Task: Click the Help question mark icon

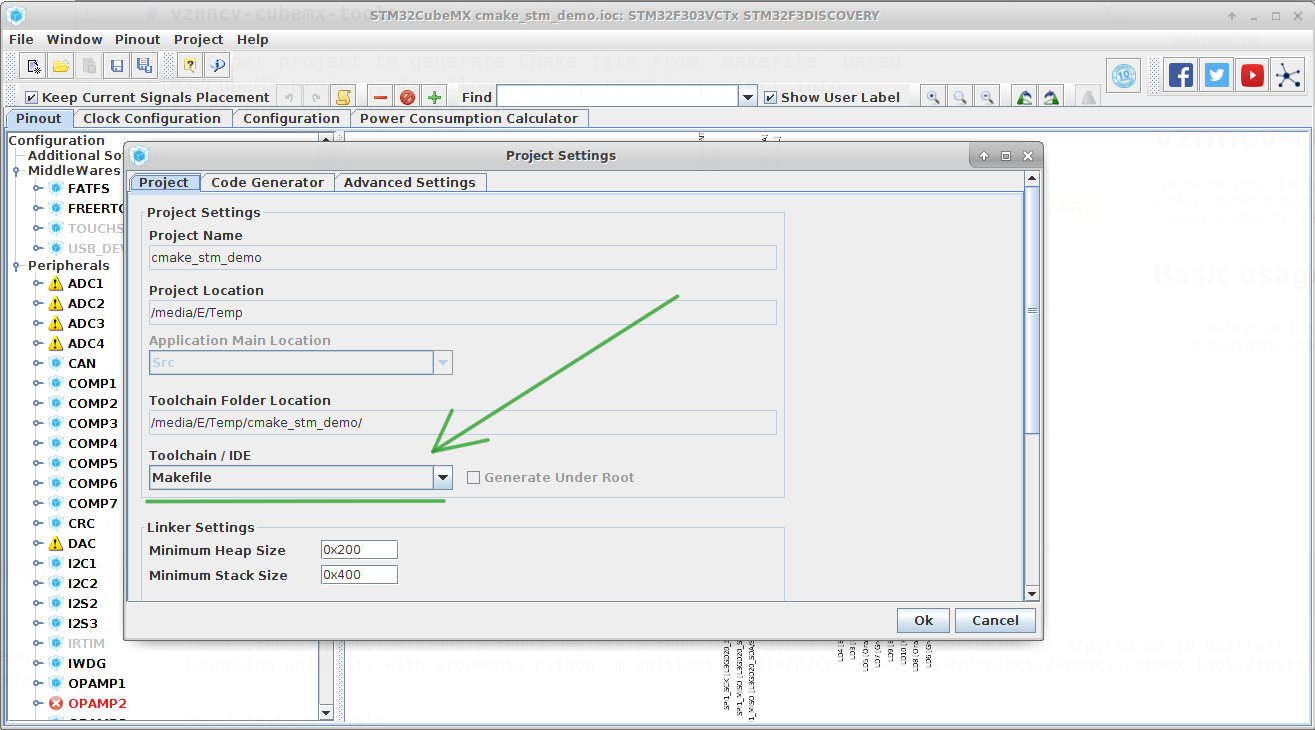Action: tap(188, 66)
